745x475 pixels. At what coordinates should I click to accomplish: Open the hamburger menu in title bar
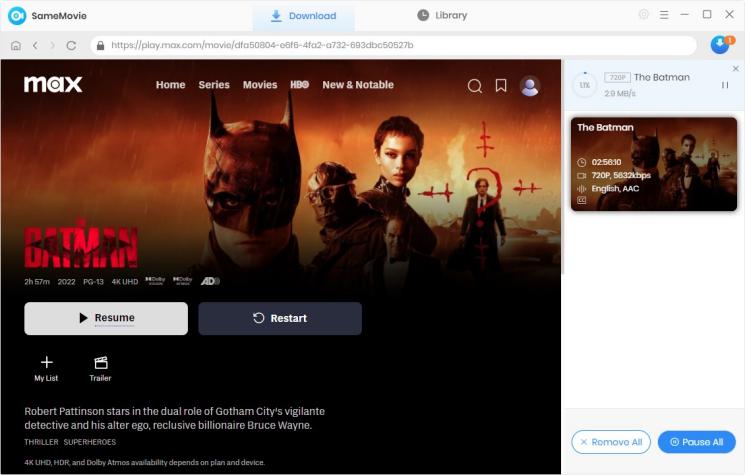point(664,15)
